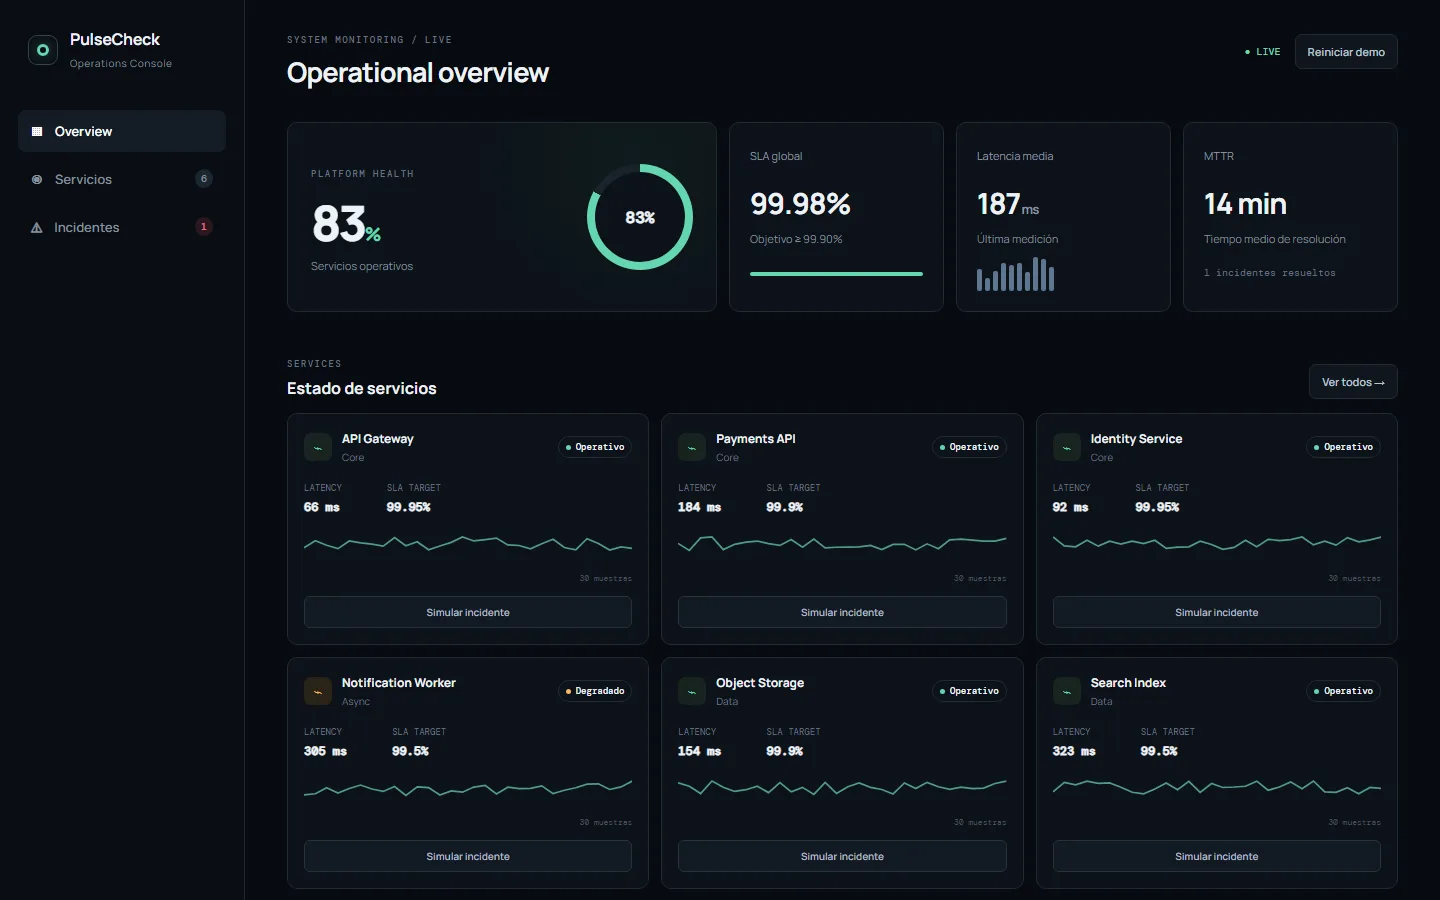Click the latency bar chart
The image size is (1440, 900).
1015,274
